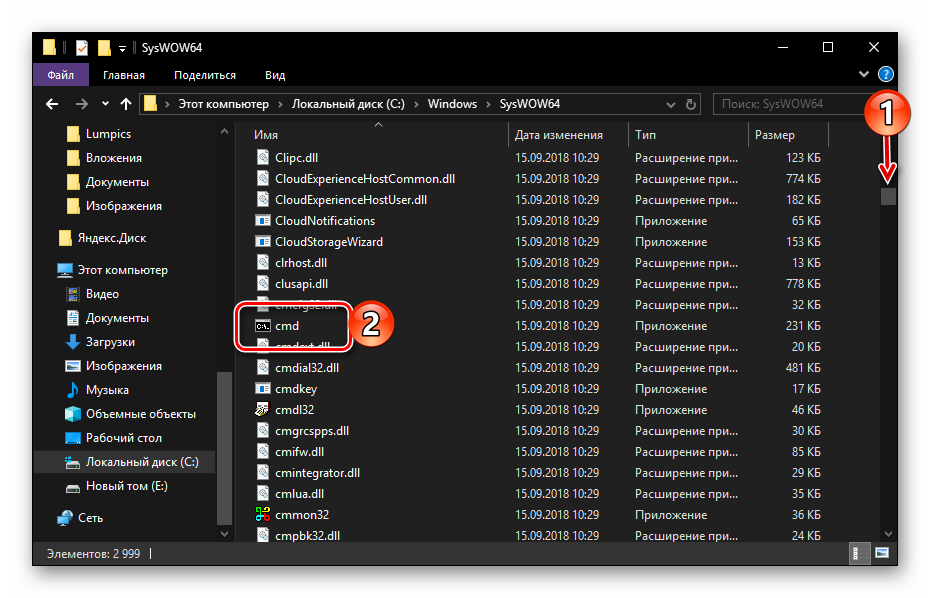Click the CloudNotifications application icon
The image size is (930, 598).
[x=263, y=221]
